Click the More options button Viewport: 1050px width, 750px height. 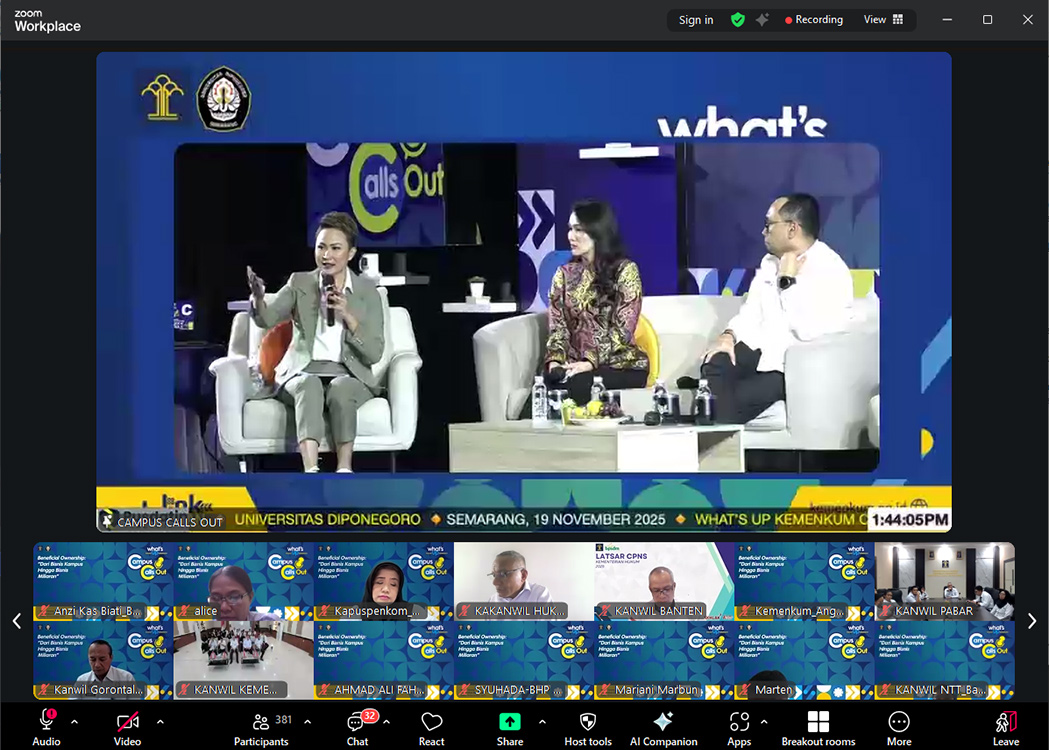coord(899,727)
